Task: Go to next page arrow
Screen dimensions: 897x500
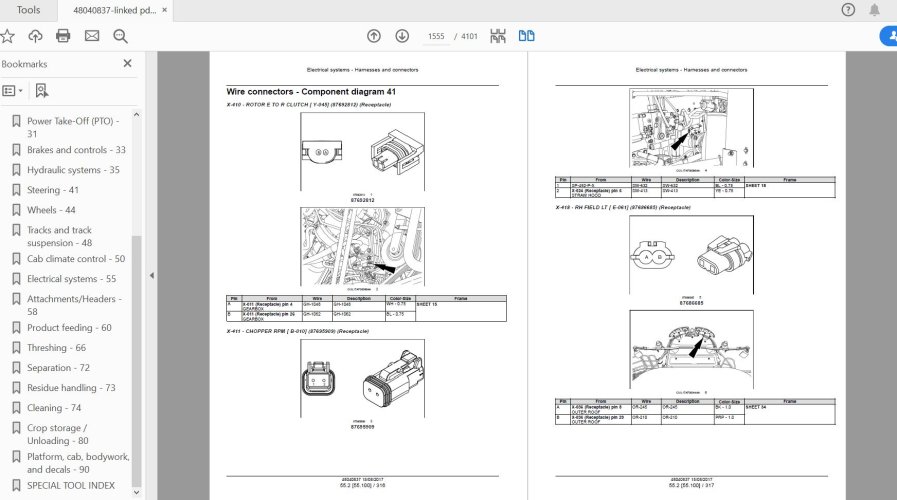Action: pos(402,36)
